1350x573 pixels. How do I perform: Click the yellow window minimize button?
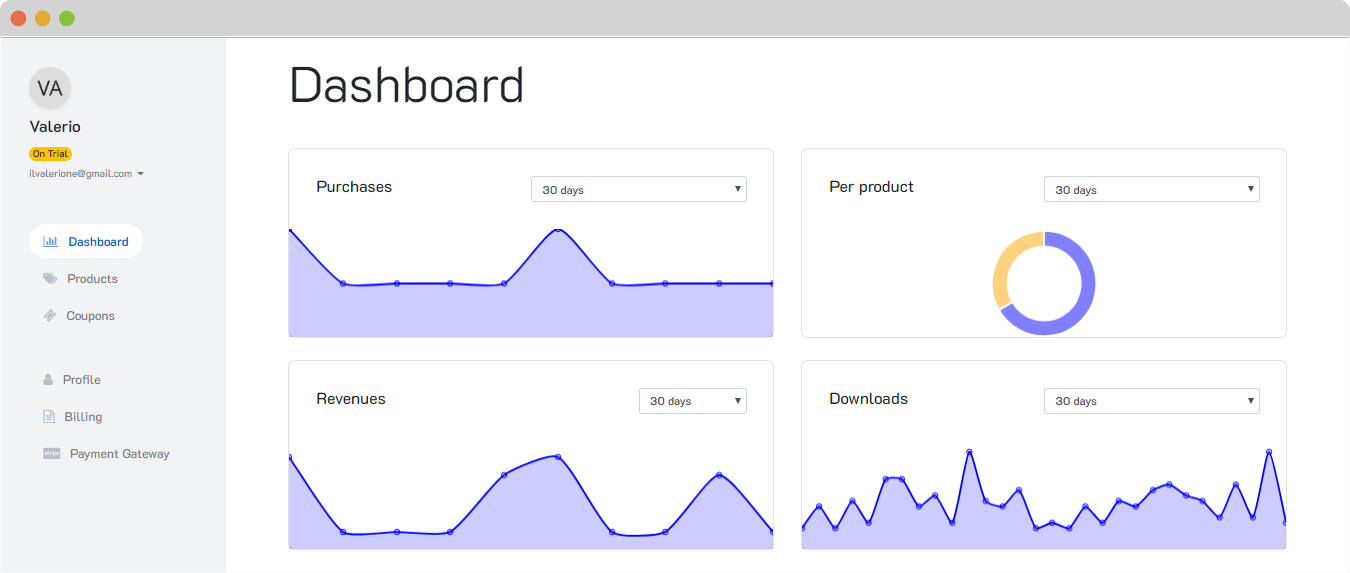[42, 18]
